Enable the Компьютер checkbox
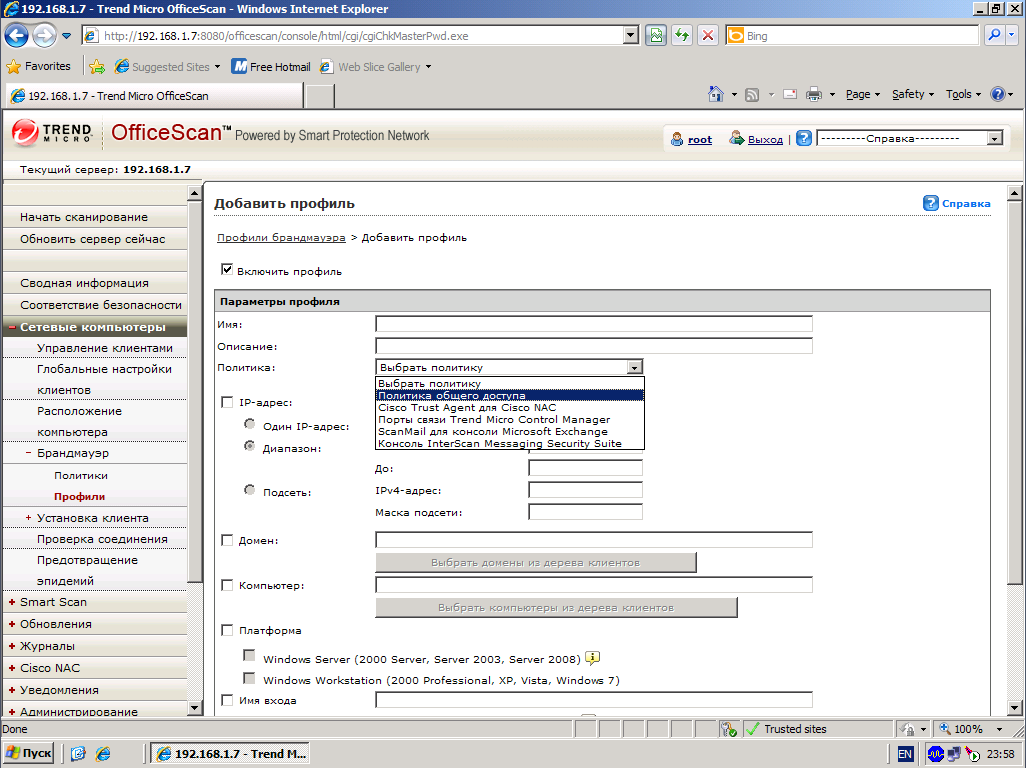This screenshot has width=1026, height=768. [x=227, y=585]
